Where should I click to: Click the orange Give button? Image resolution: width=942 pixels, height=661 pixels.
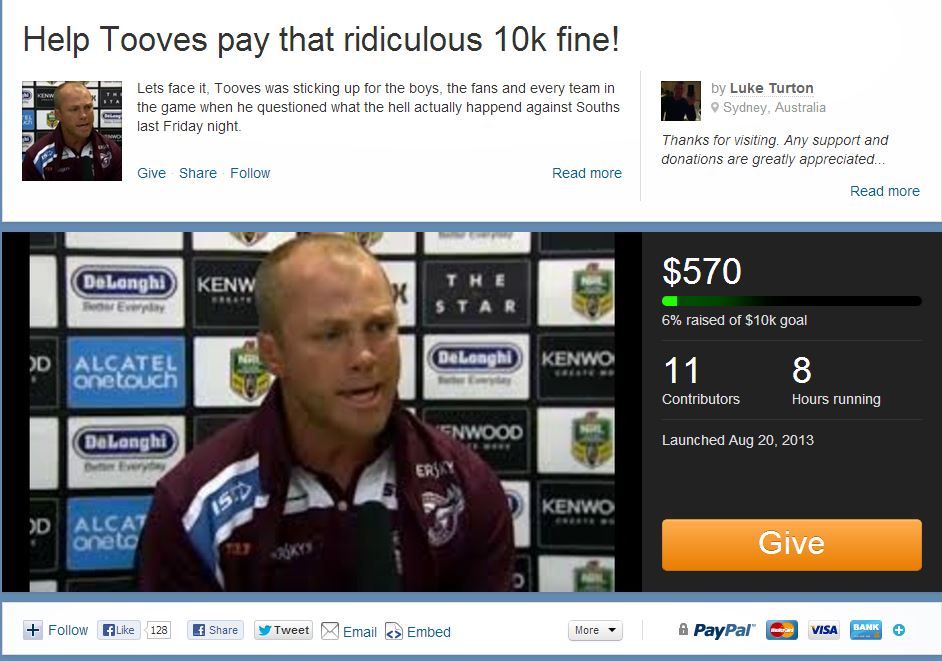click(791, 544)
